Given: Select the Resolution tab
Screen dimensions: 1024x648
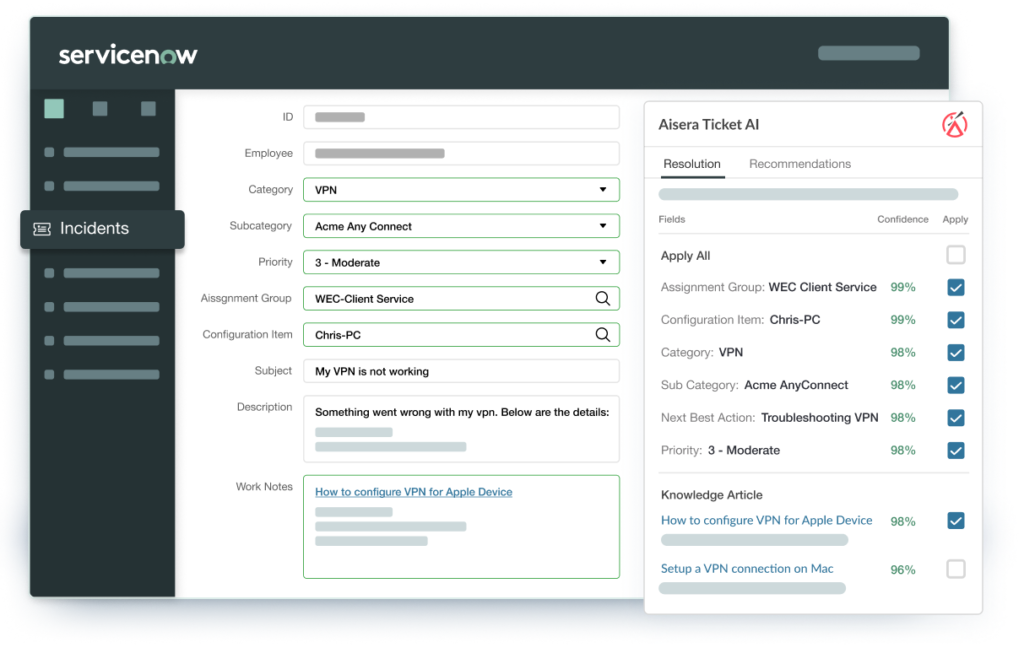Looking at the screenshot, I should (692, 163).
